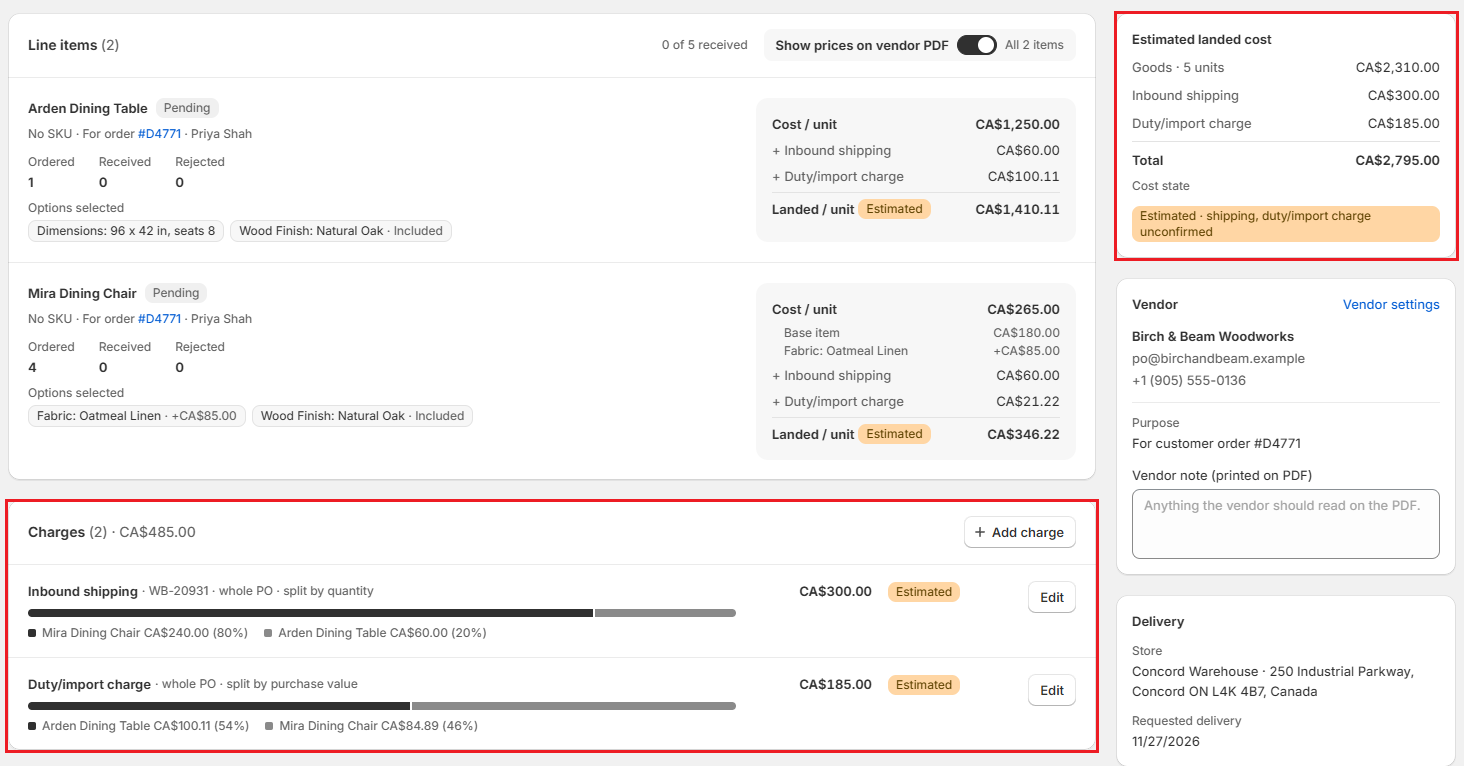
Task: Edit the Duty/import charge
Action: point(1051,690)
